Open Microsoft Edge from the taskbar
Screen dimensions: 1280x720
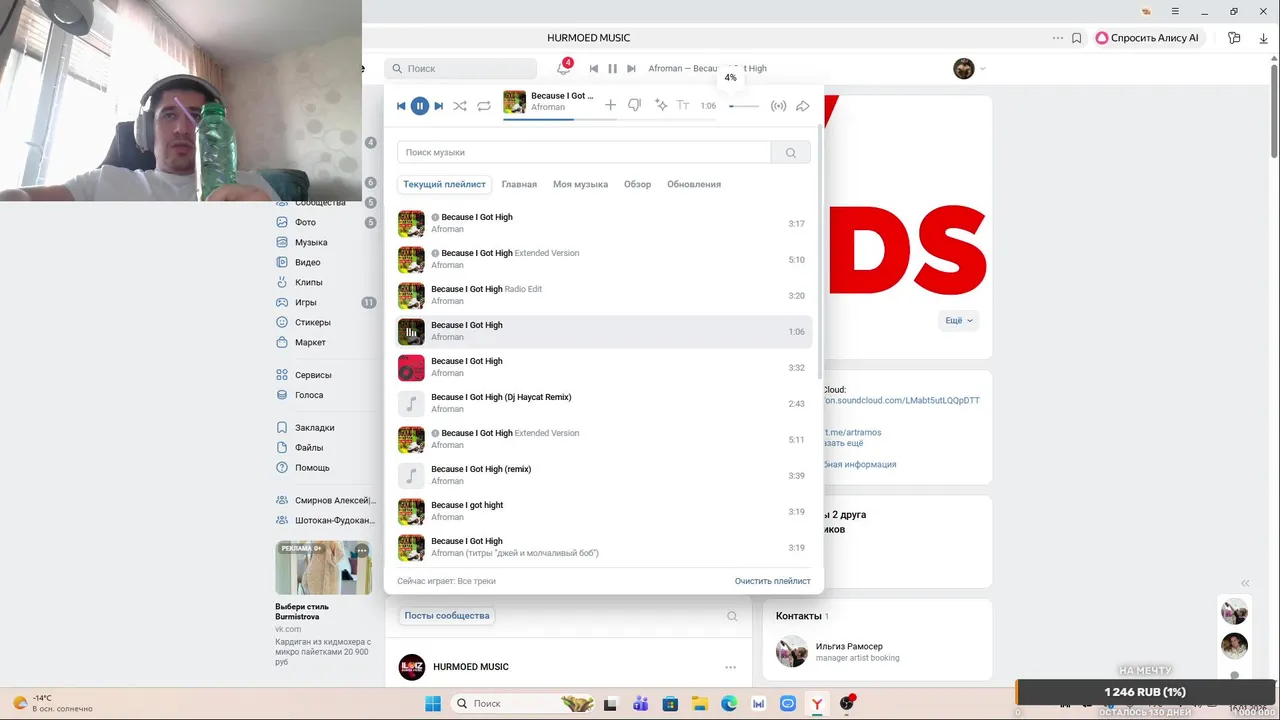[x=730, y=703]
